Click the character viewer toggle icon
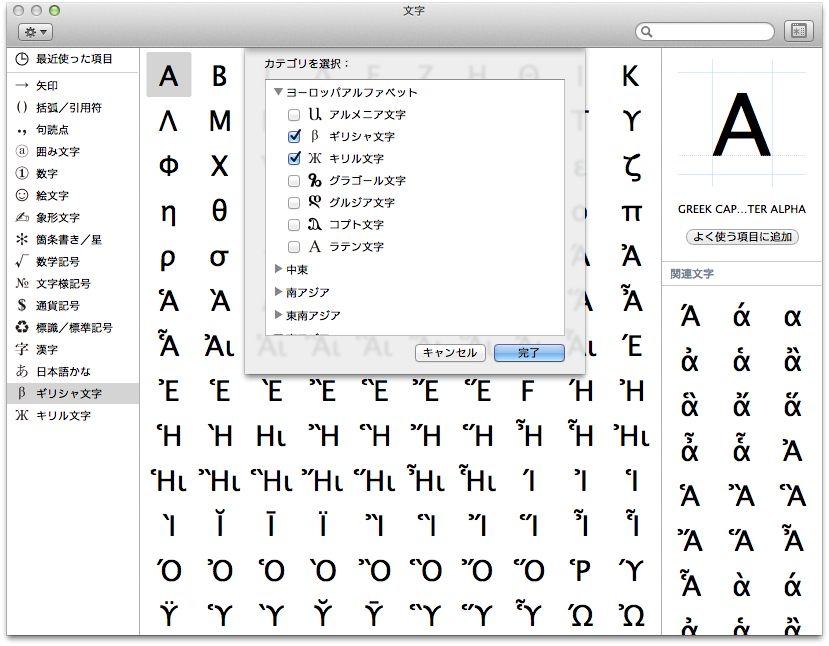Image resolution: width=829 pixels, height=646 pixels. [797, 32]
